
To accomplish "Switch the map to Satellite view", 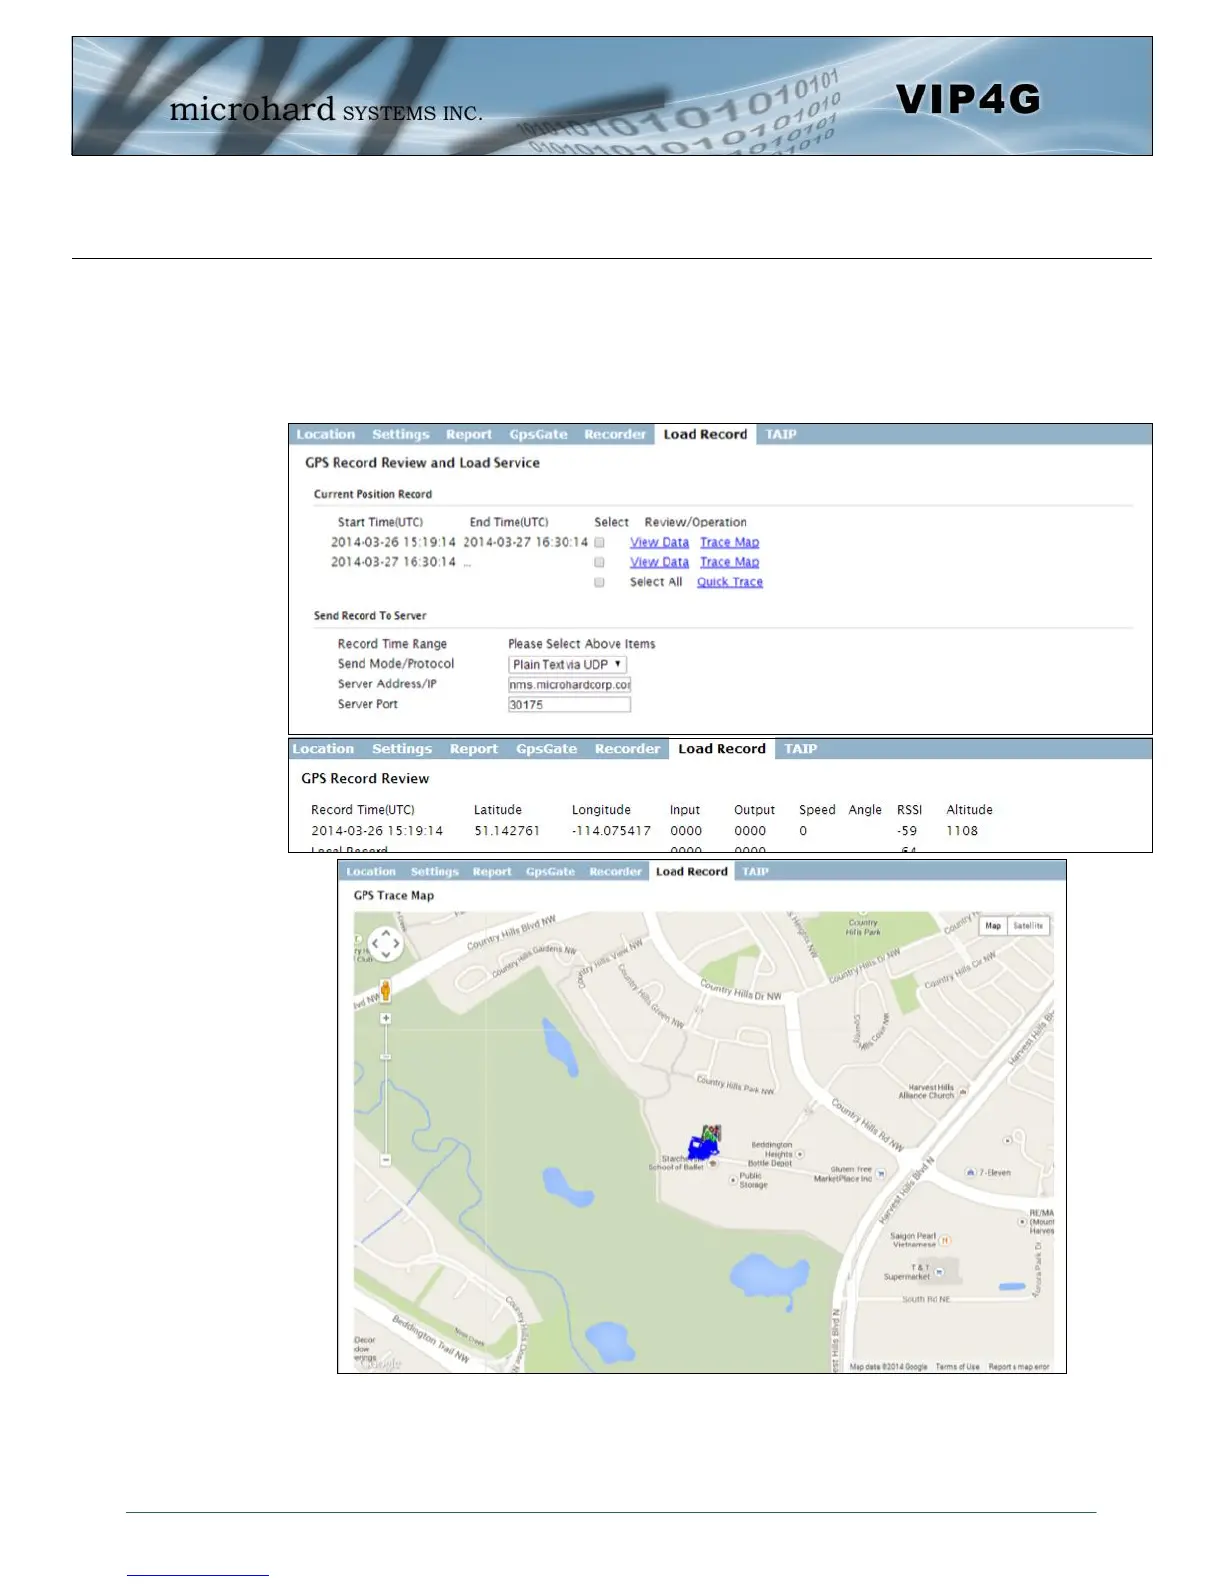I will (1028, 926).
